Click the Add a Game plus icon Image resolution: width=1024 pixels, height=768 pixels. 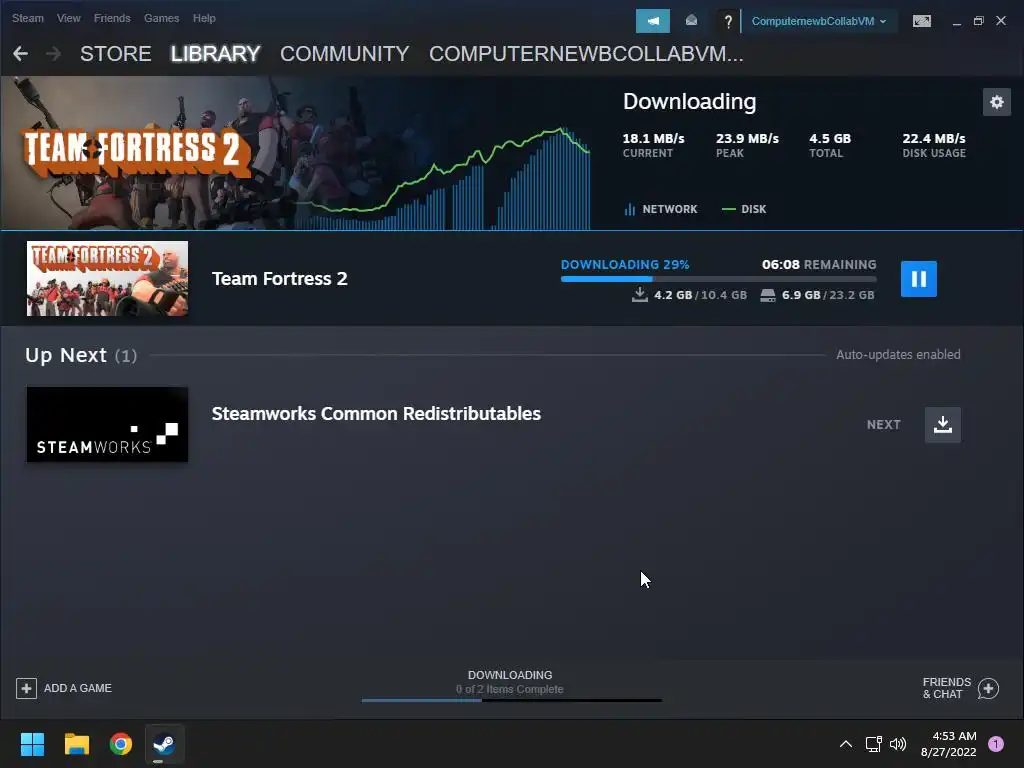(x=26, y=688)
